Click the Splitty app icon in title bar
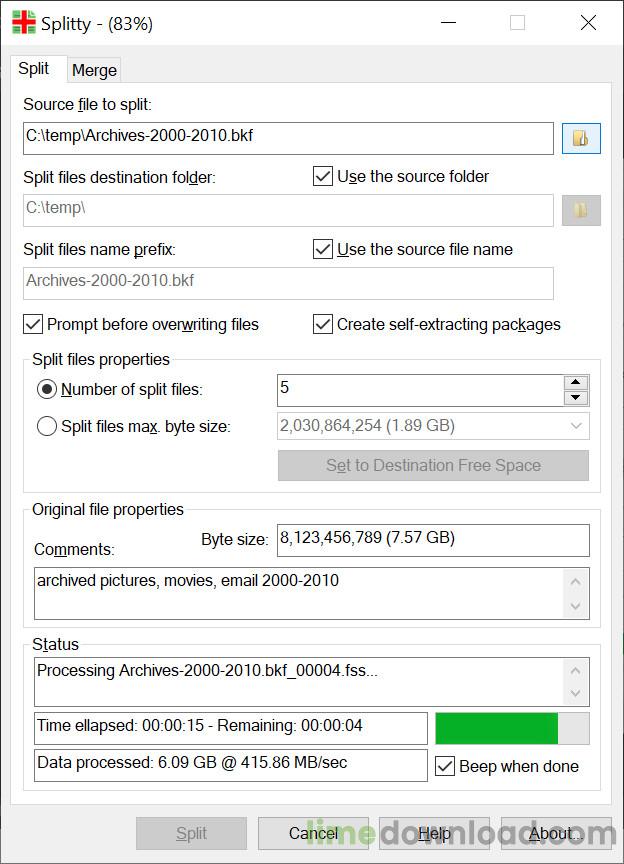 [24, 23]
